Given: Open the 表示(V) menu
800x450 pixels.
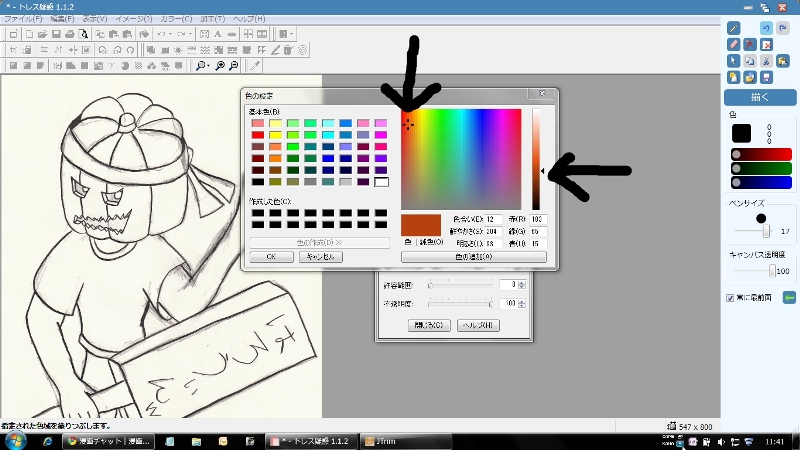Looking at the screenshot, I should point(95,19).
